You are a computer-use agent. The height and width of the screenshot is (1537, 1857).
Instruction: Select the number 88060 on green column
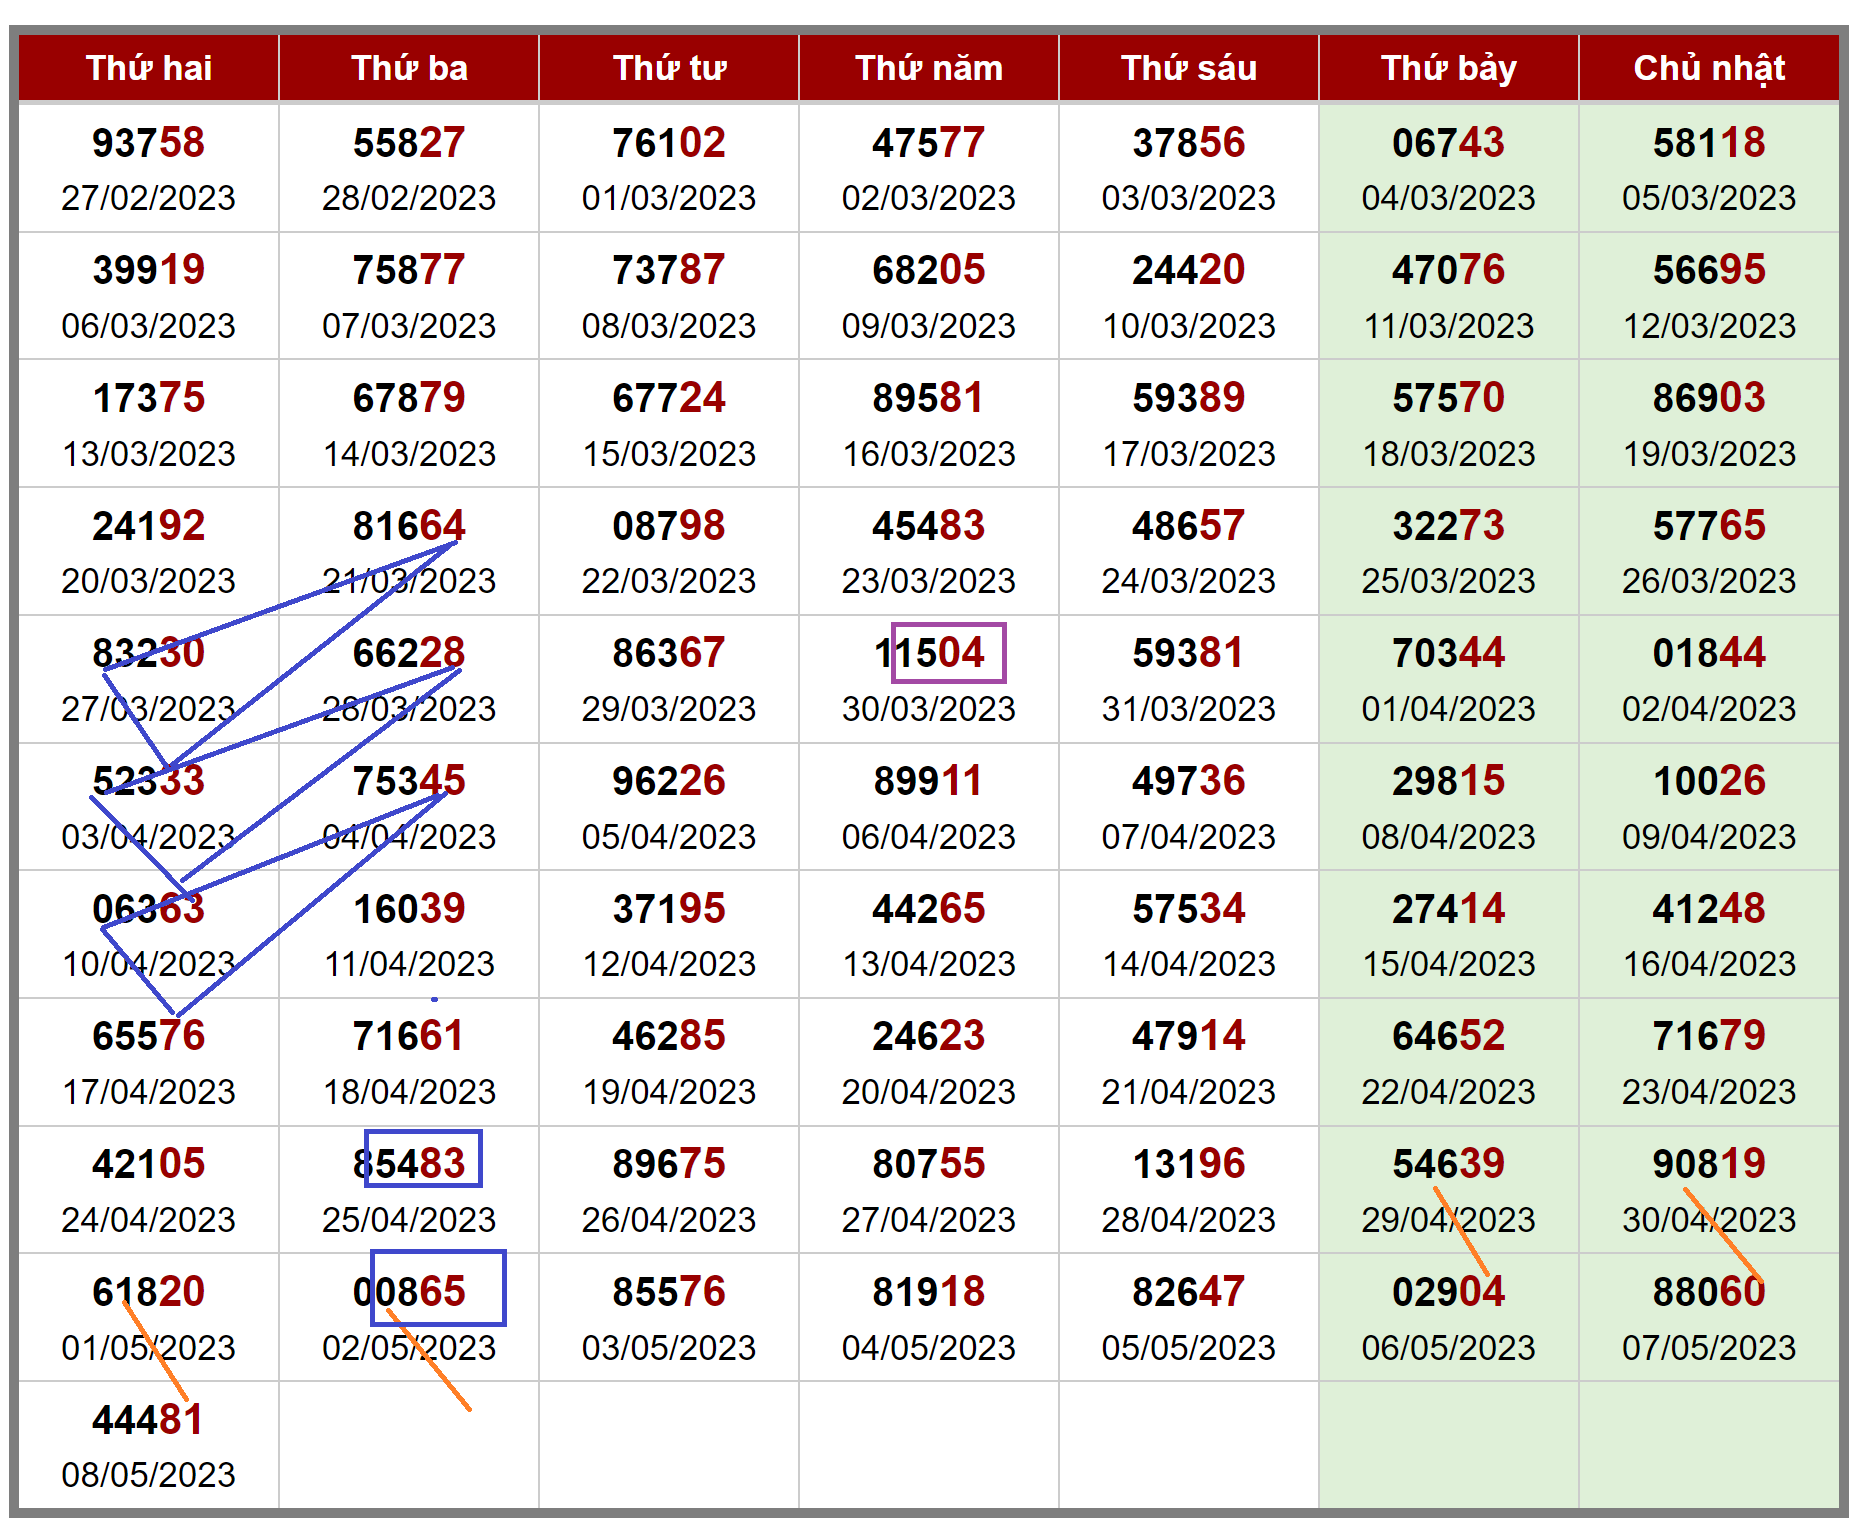tap(1708, 1291)
